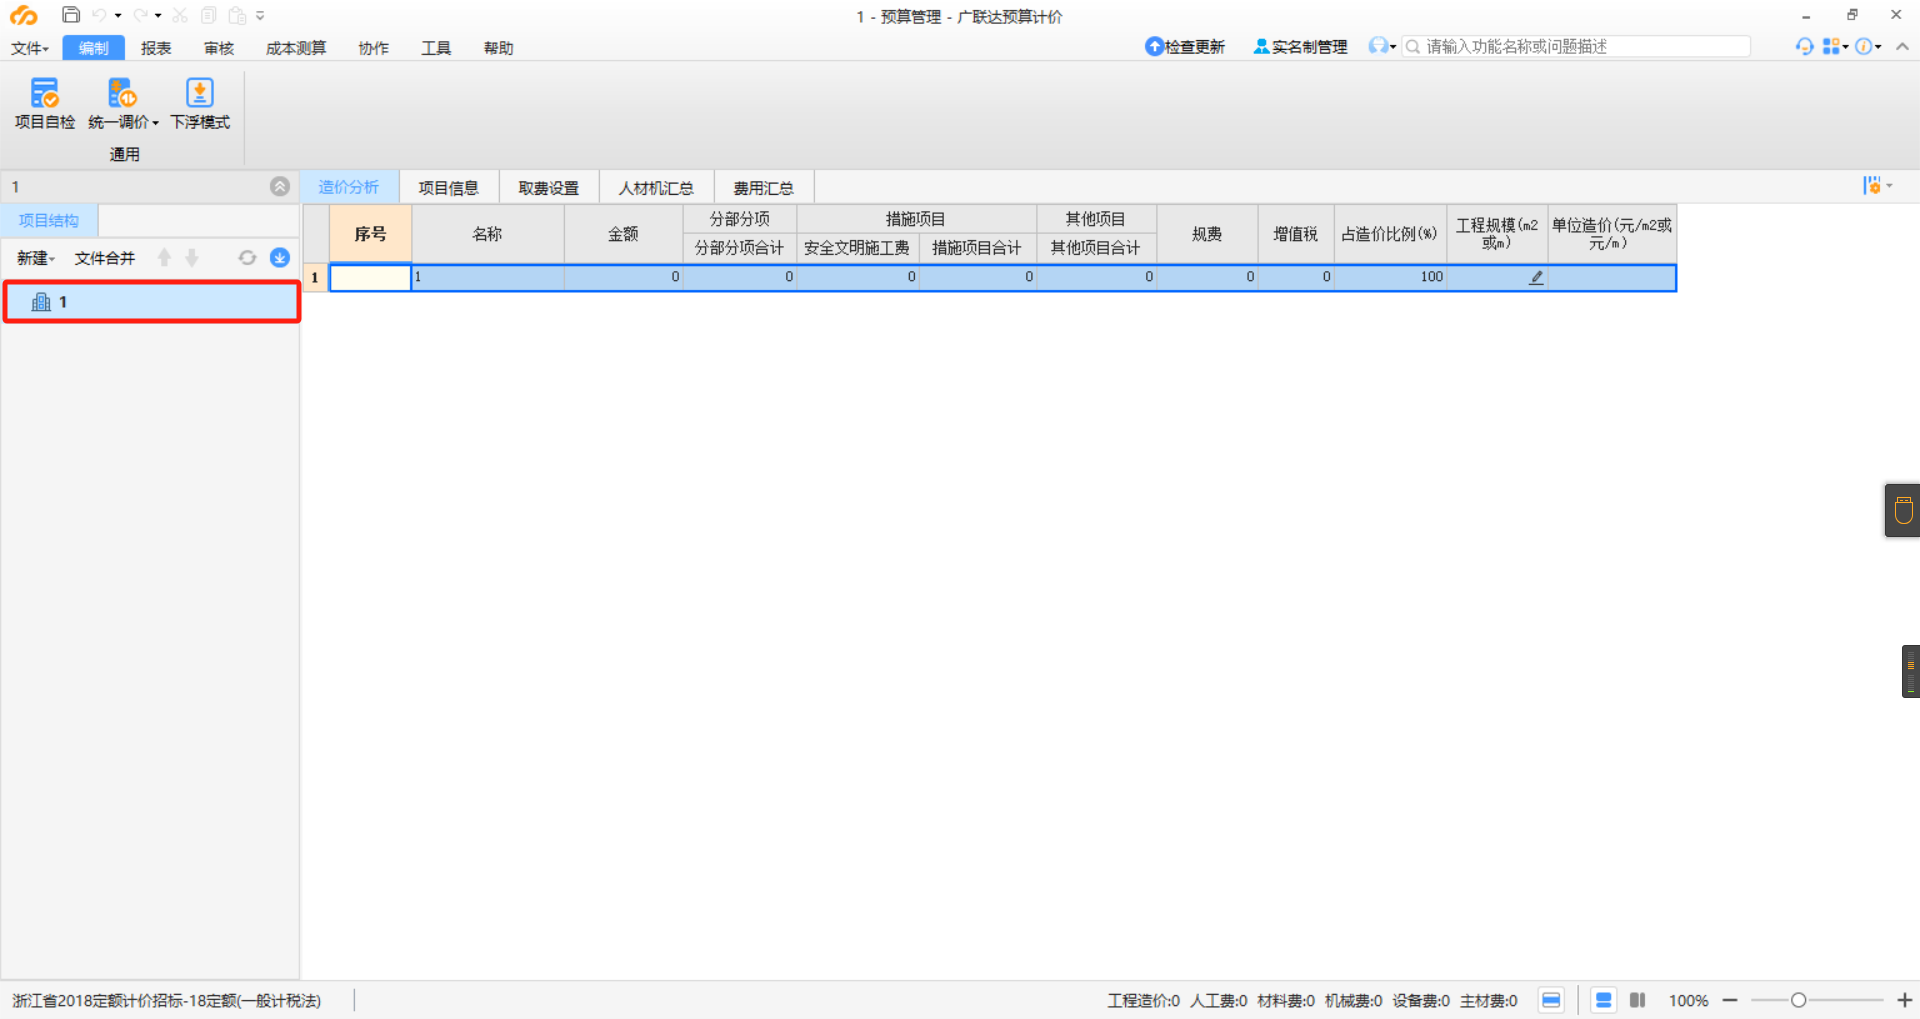
Task: Open the 新建 dropdown
Action: pyautogui.click(x=36, y=258)
